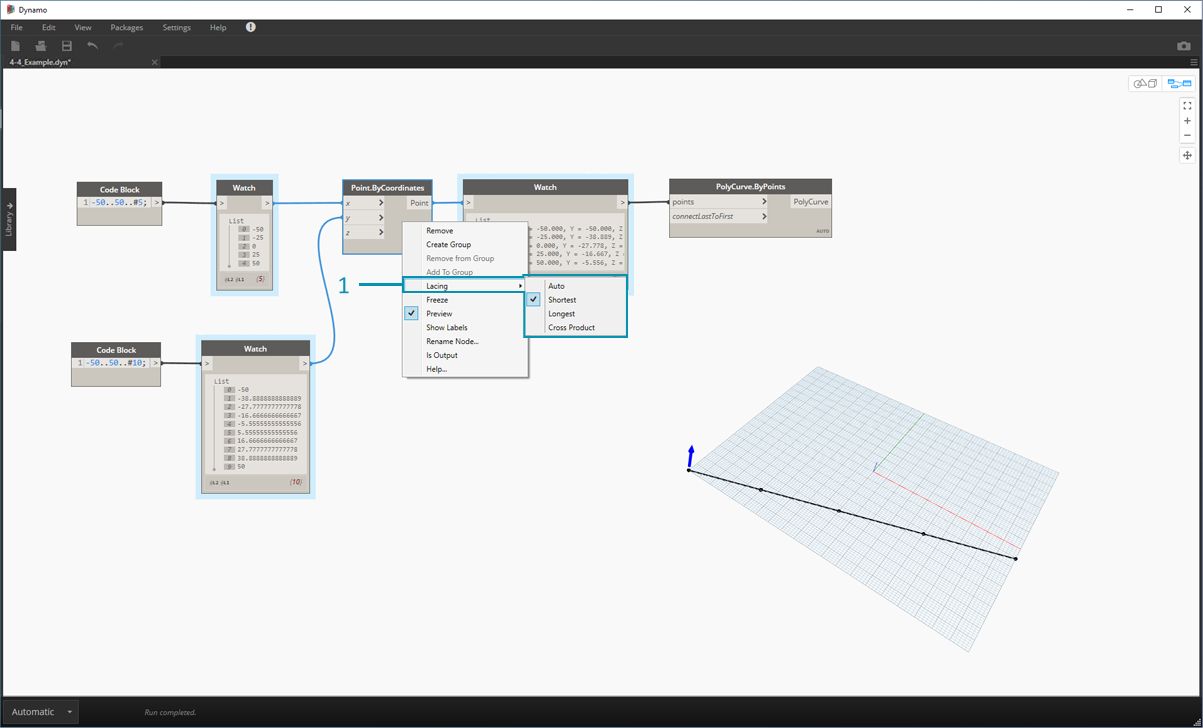
Task: Create a new file from the toolbar
Action: pyautogui.click(x=15, y=45)
